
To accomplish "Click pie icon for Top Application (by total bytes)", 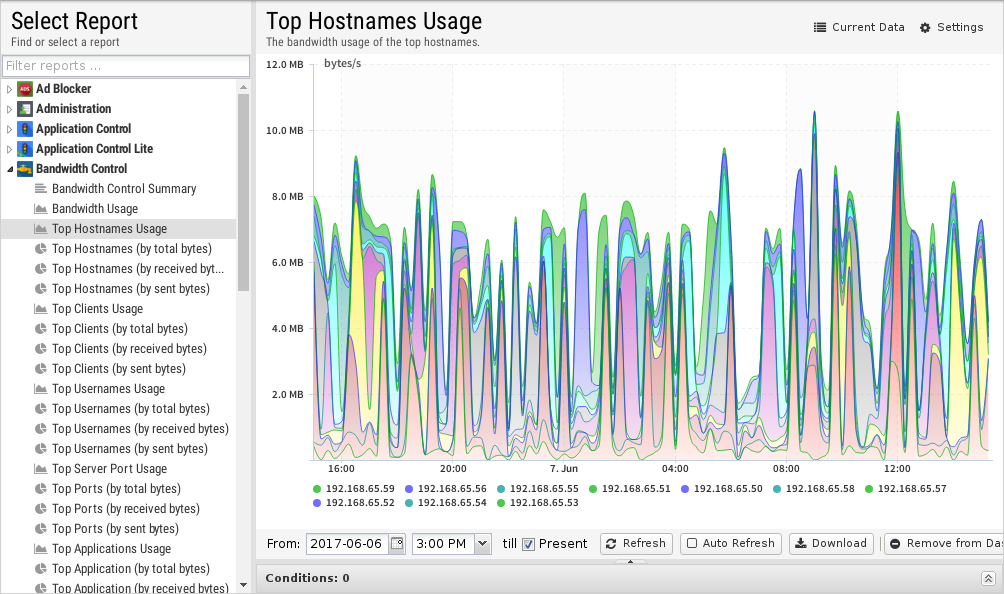I will tap(40, 568).
